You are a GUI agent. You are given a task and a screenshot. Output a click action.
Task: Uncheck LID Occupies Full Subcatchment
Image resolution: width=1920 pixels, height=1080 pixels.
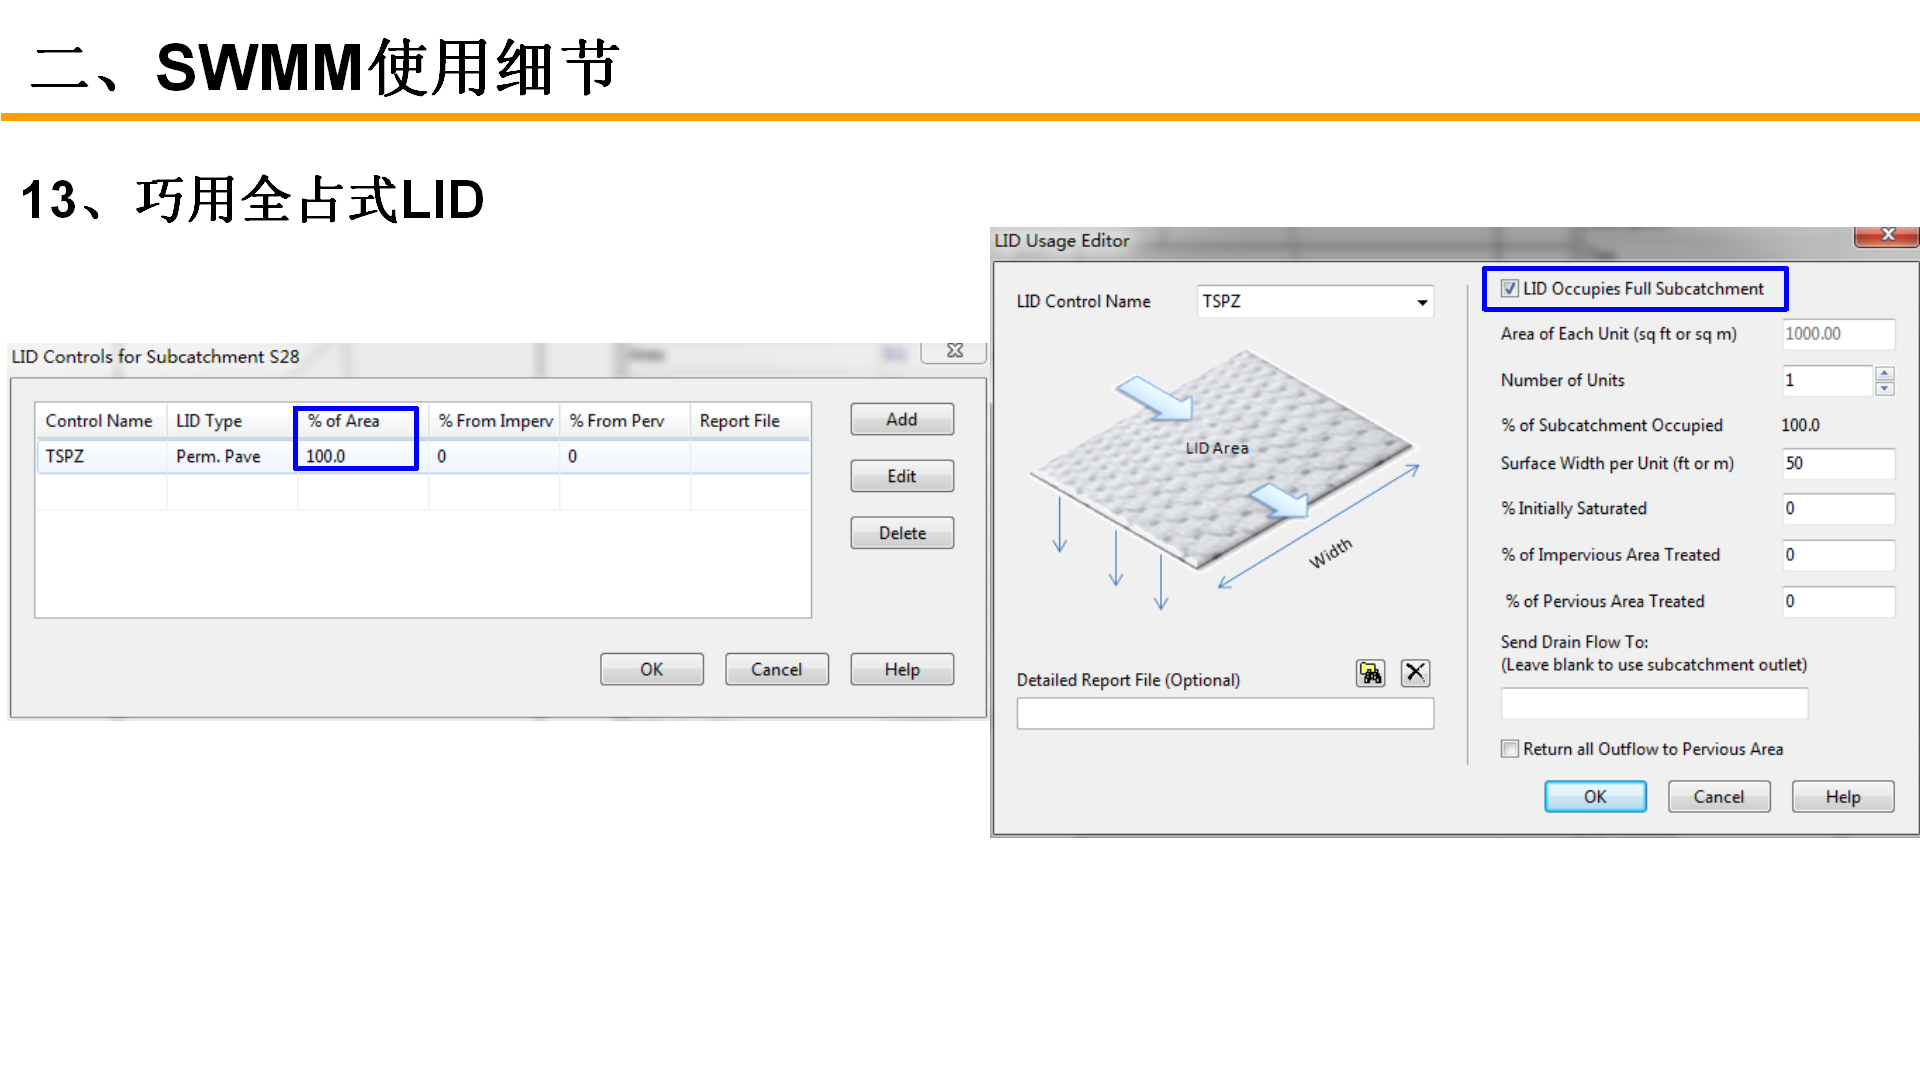1510,289
